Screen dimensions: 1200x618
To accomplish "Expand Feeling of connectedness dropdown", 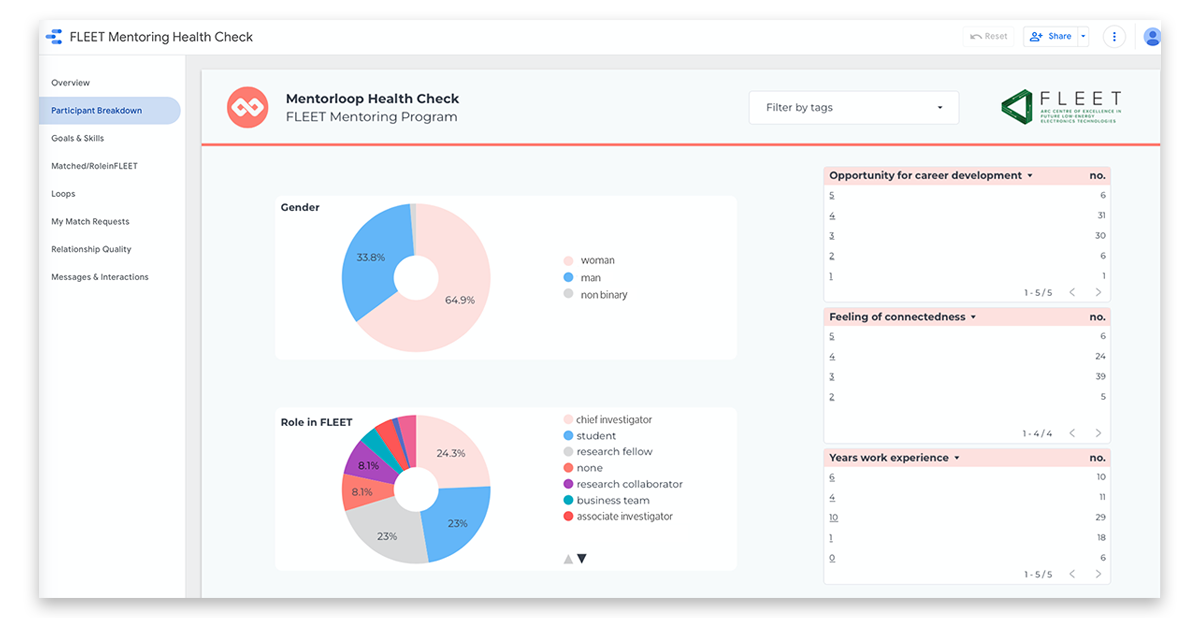I will tap(974, 317).
